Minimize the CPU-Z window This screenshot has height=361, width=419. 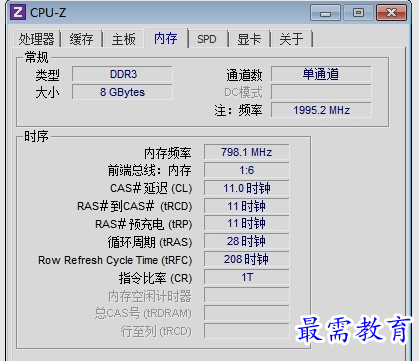coord(325,13)
